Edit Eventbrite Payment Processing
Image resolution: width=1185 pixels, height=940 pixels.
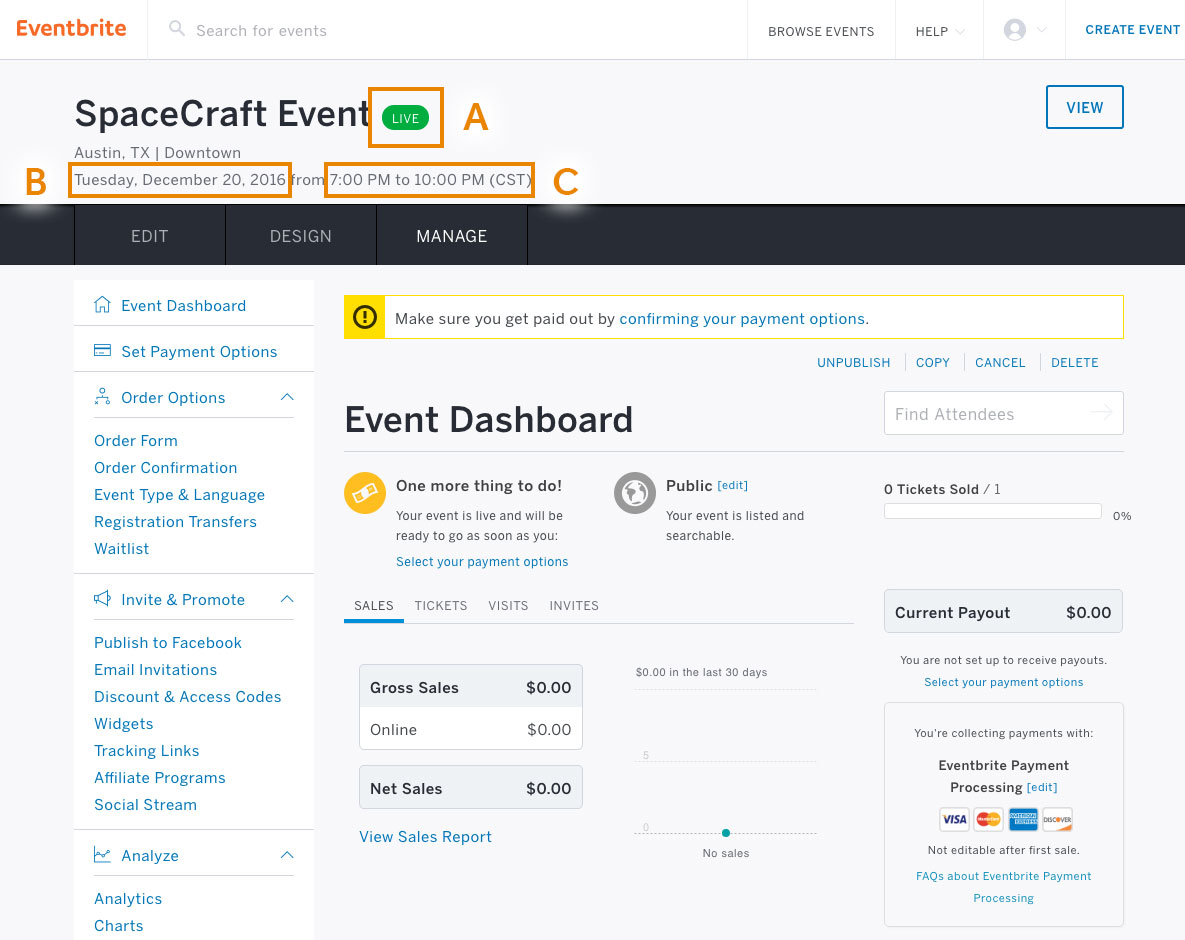pos(1041,787)
